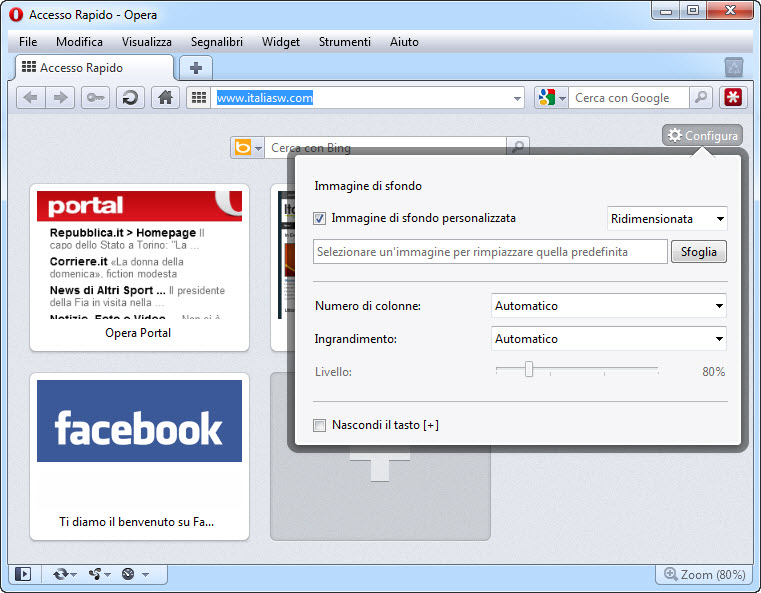Image resolution: width=761 pixels, height=593 pixels.
Task: Focus the Cerca con Bing field
Action: point(385,147)
